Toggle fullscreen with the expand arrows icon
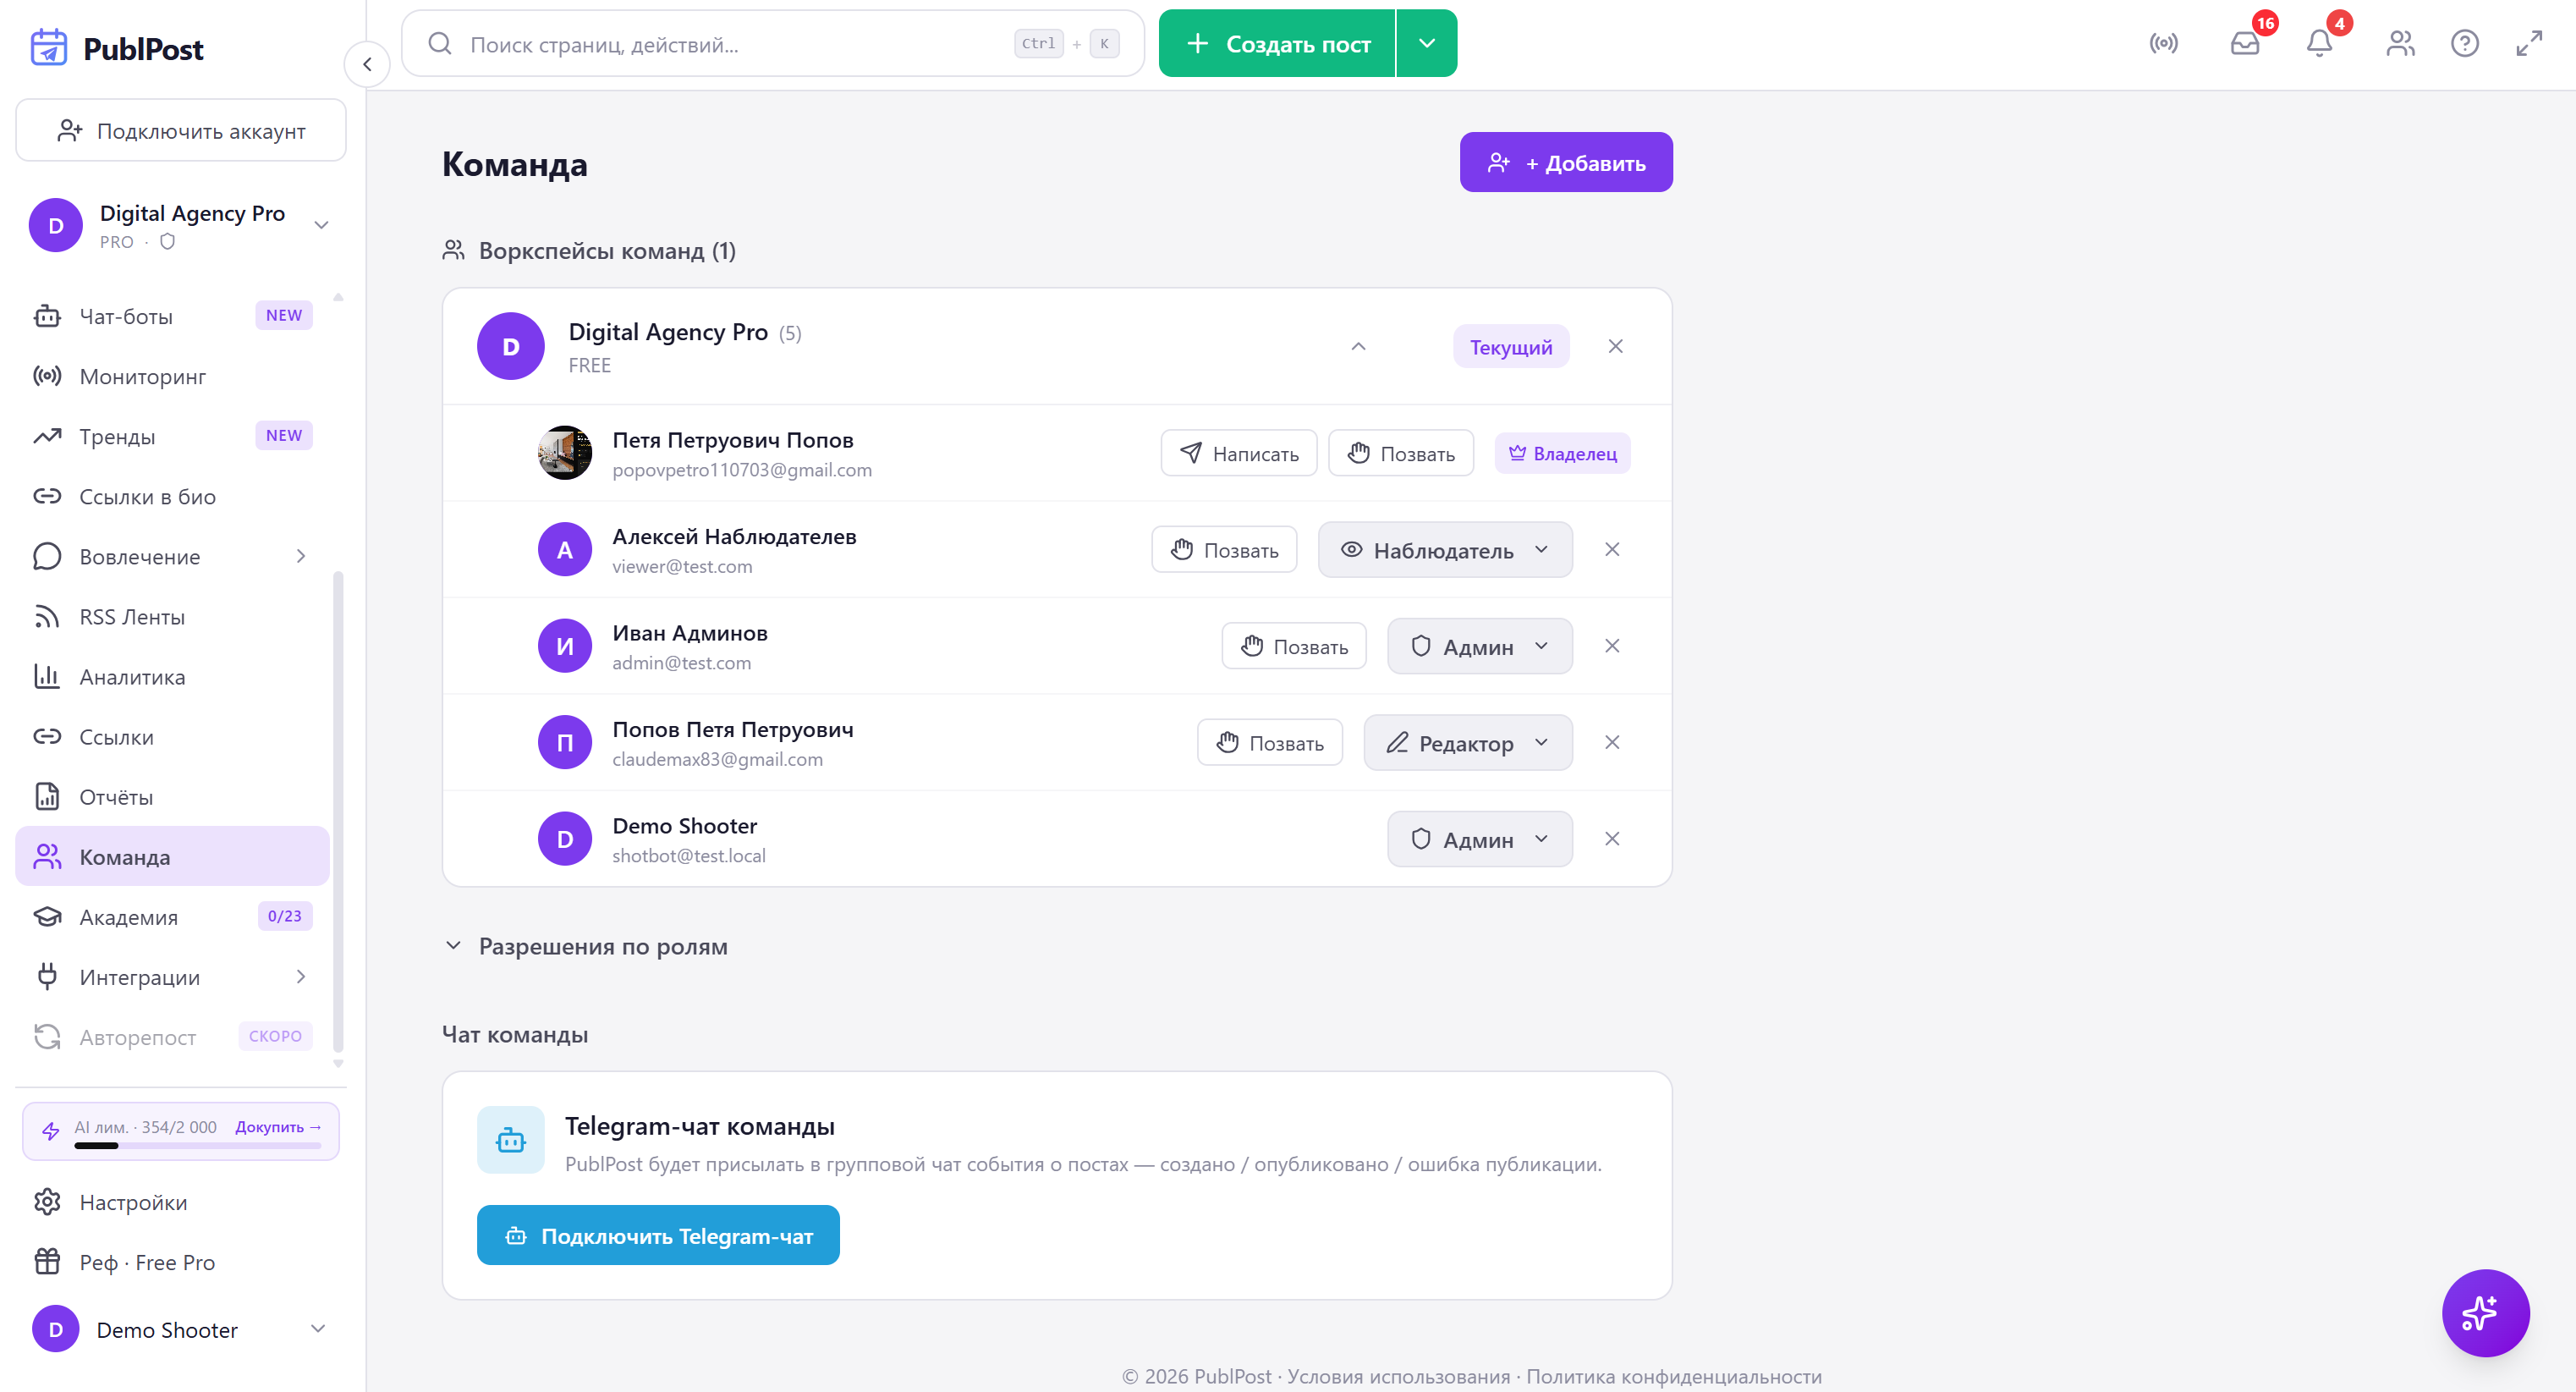Screen dimensions: 2576x1392 point(2528,44)
